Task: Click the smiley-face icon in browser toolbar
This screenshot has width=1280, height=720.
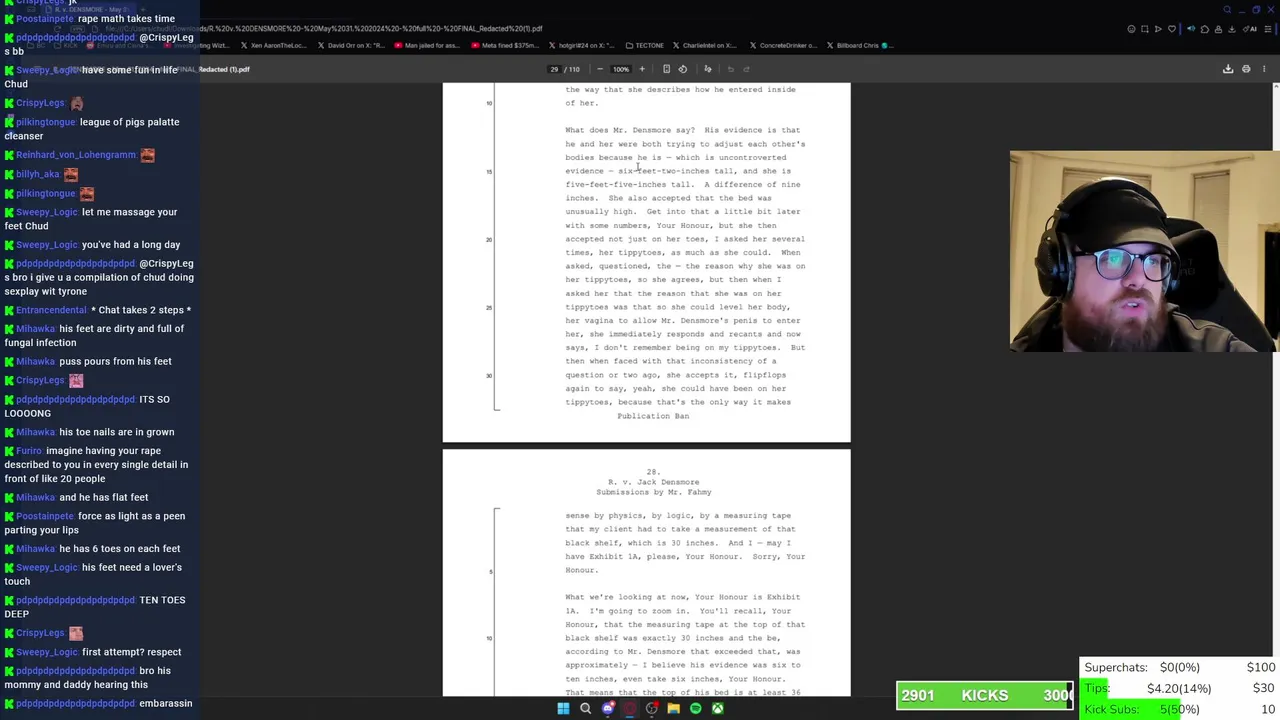Action: tap(1131, 29)
